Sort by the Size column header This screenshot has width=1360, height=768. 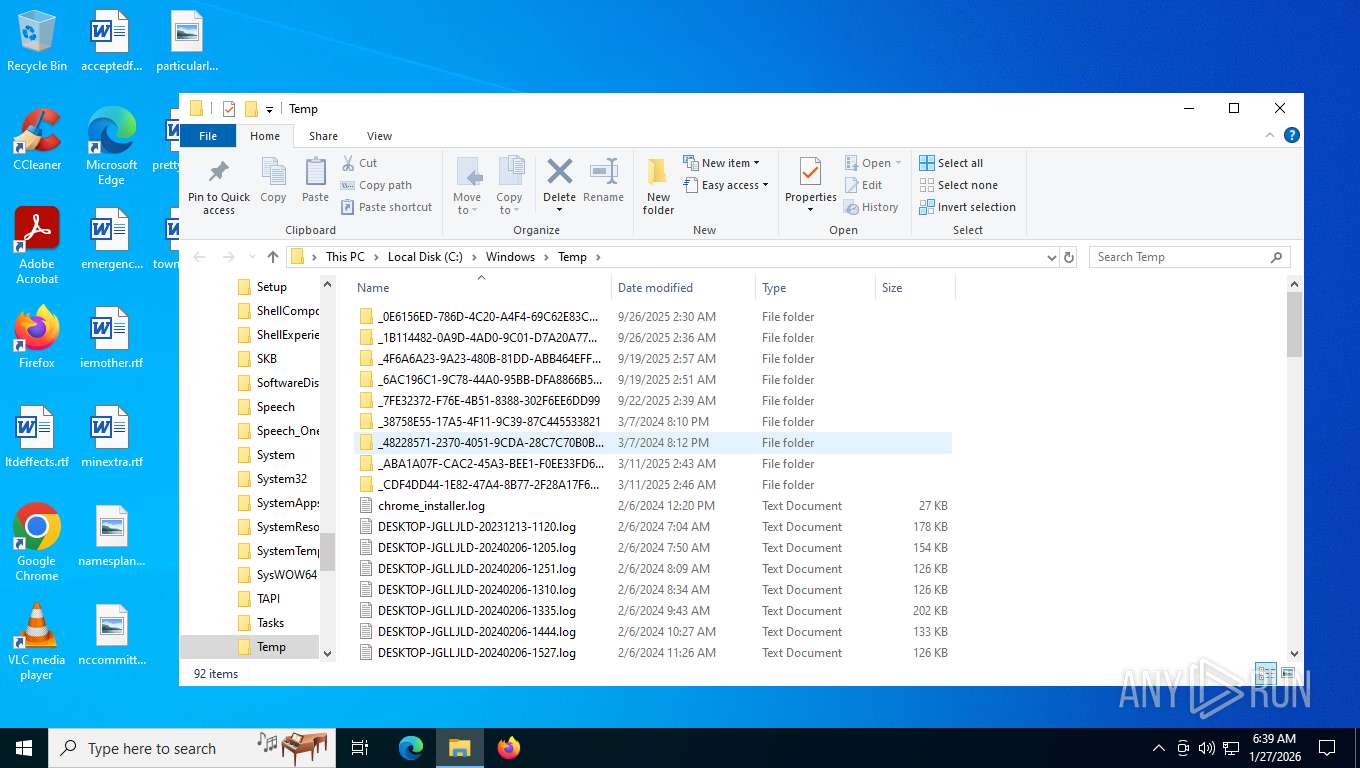915,287
